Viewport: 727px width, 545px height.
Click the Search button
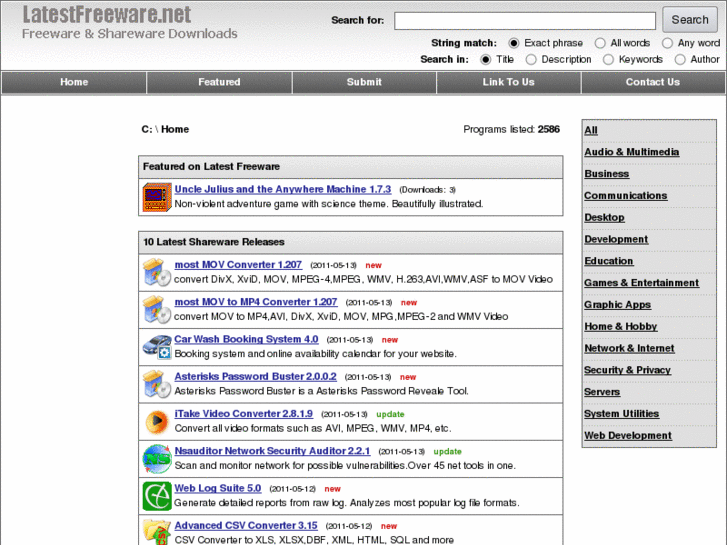[x=690, y=20]
